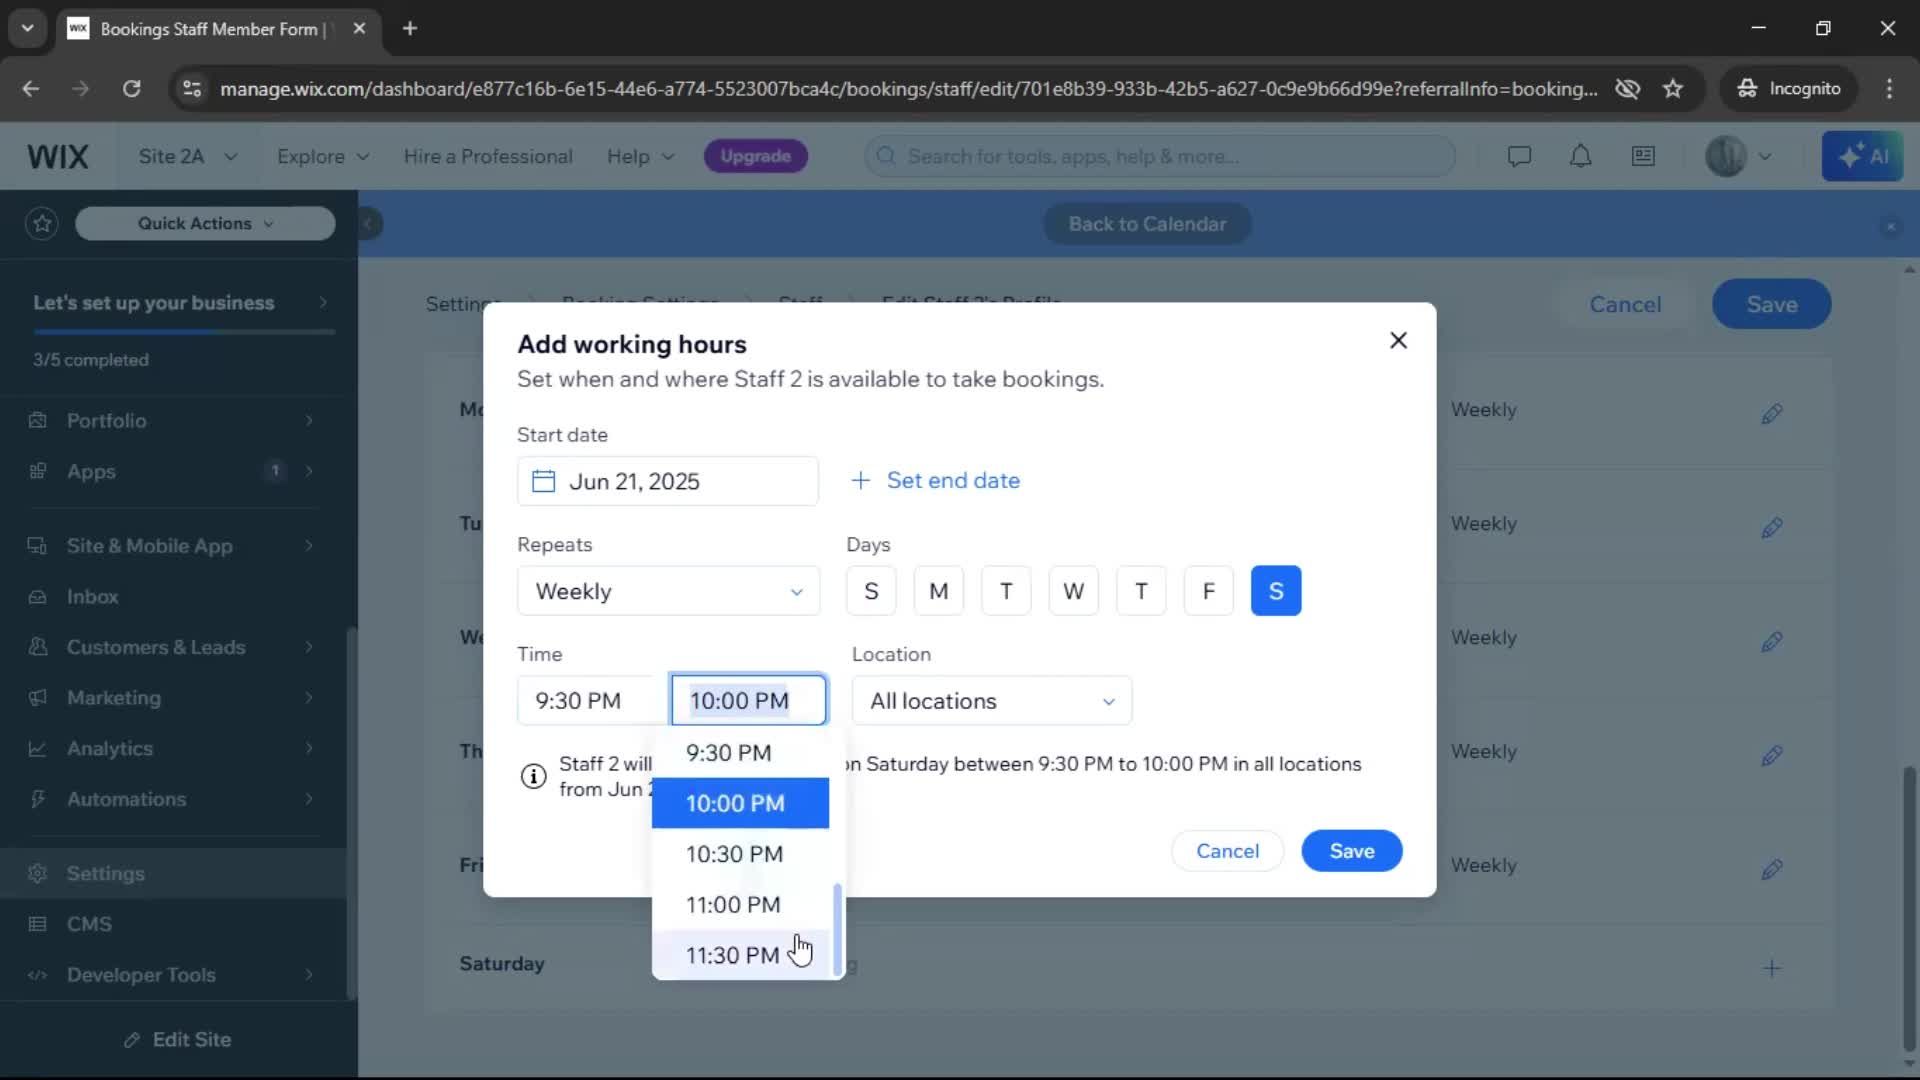Choose 11:30 PM from the time list
The height and width of the screenshot is (1080, 1920).
(x=740, y=955)
